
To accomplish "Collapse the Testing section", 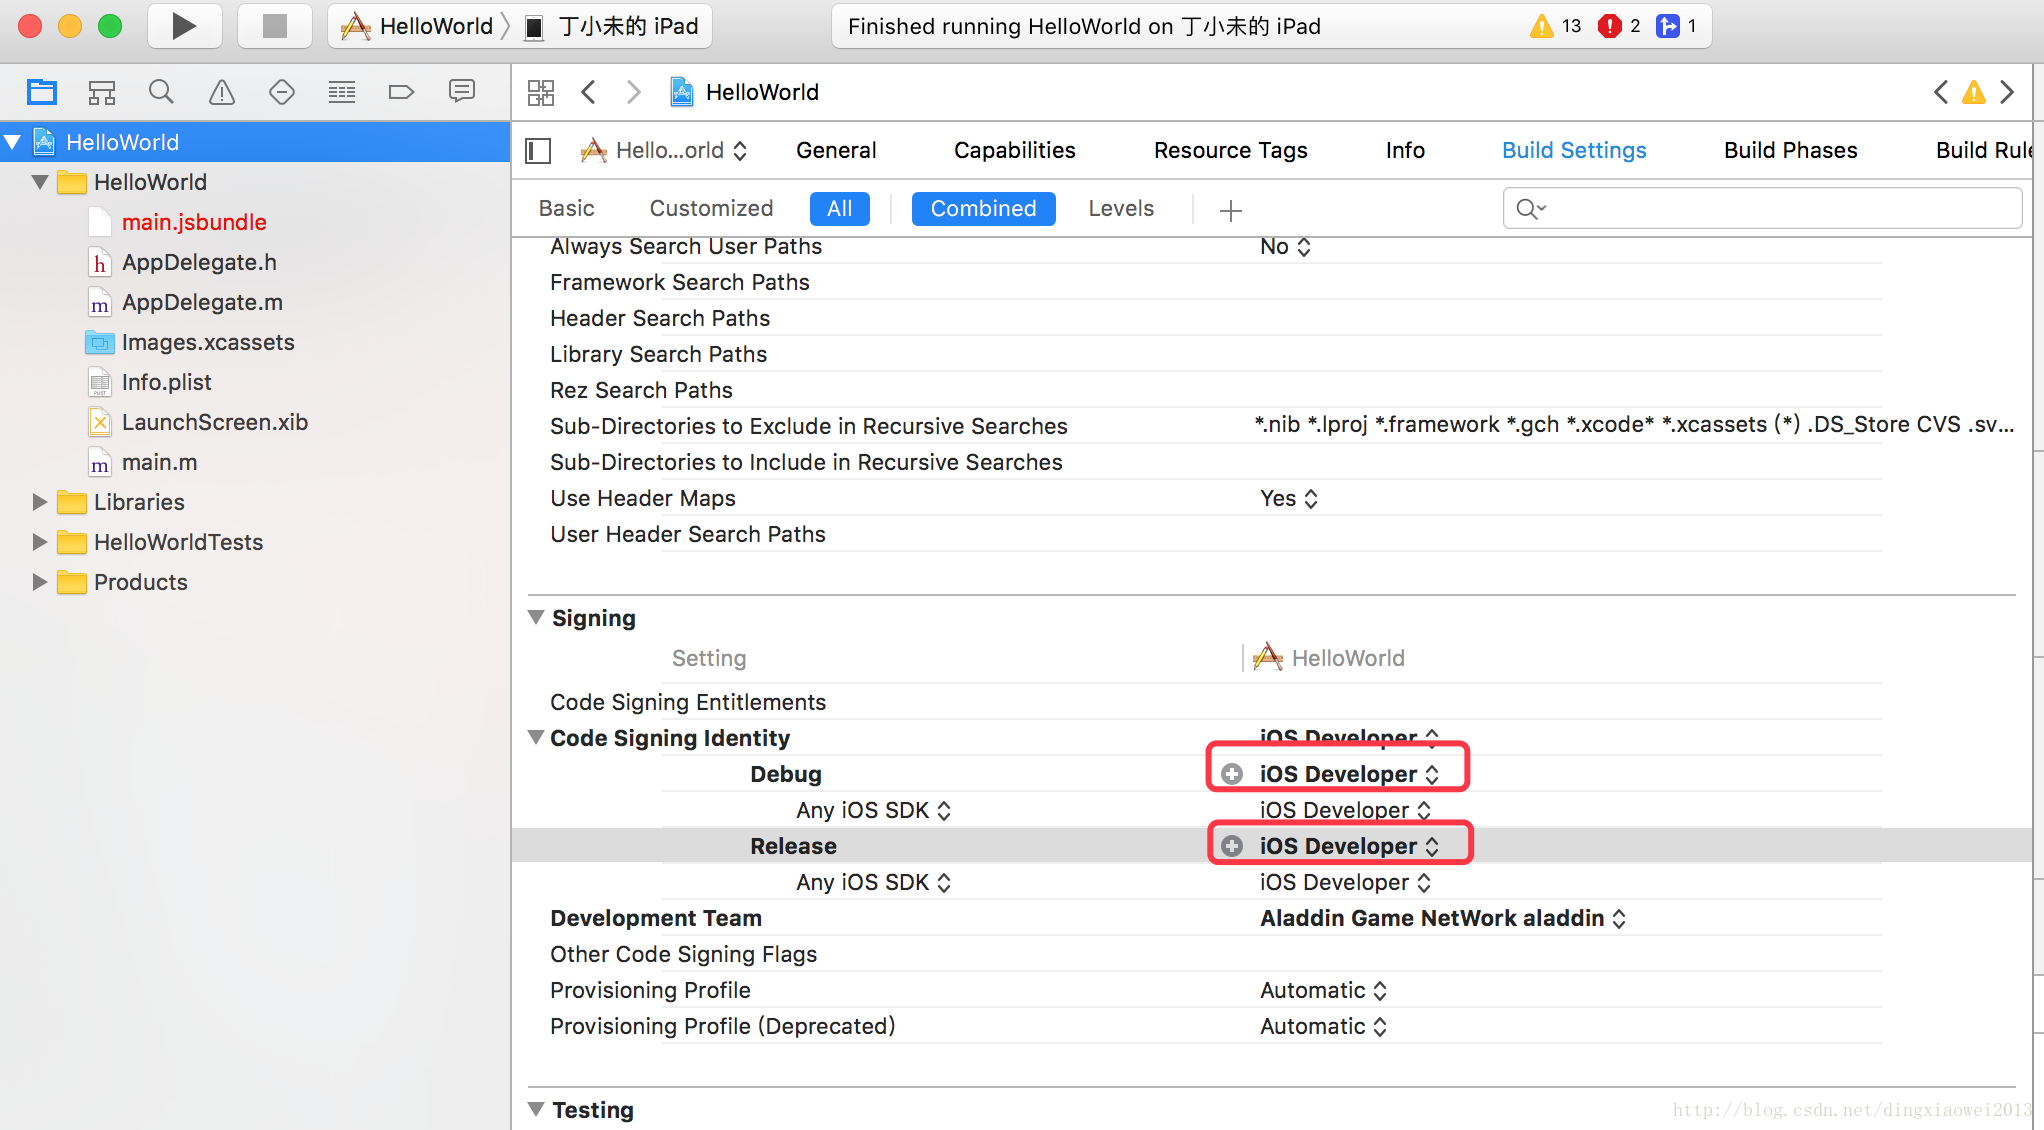I will click(x=536, y=1109).
